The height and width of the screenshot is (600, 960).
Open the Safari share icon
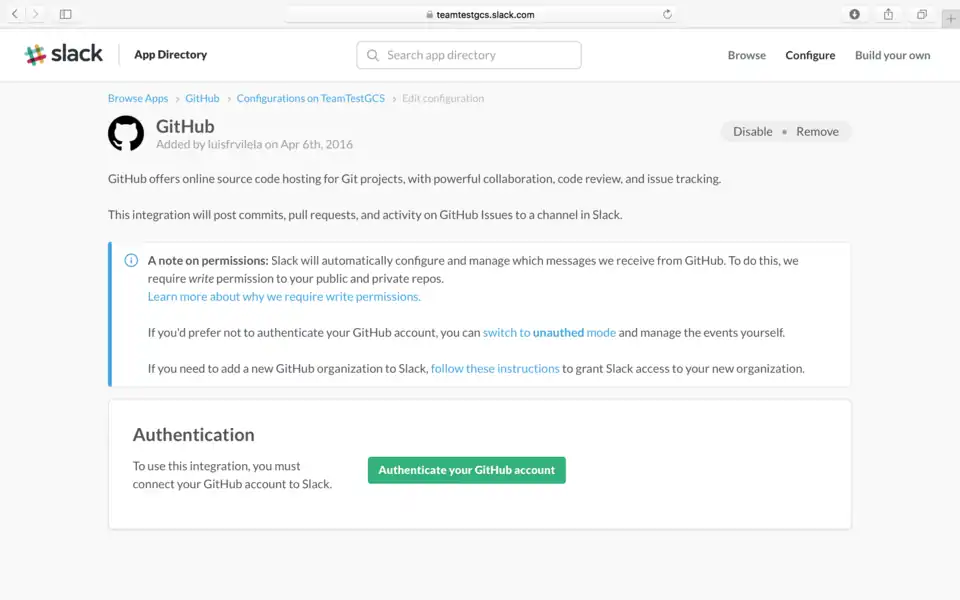pos(888,14)
